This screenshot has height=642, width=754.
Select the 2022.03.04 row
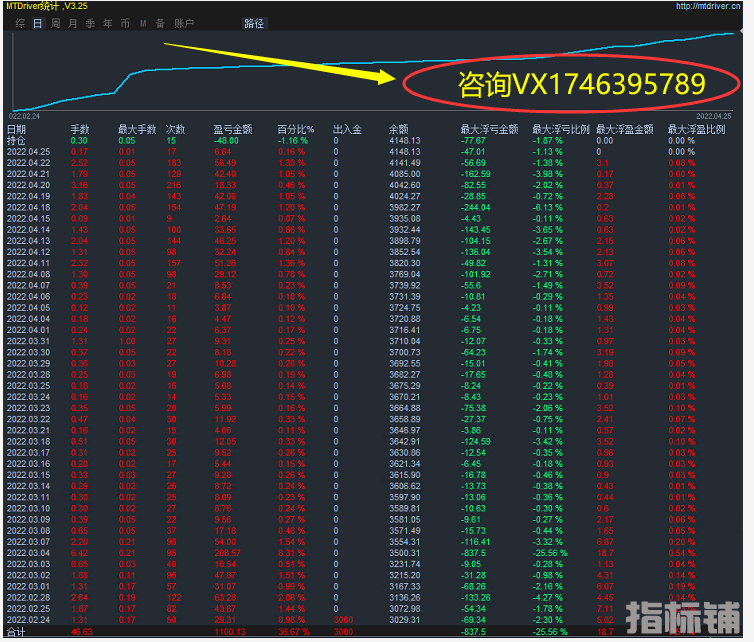(x=28, y=552)
